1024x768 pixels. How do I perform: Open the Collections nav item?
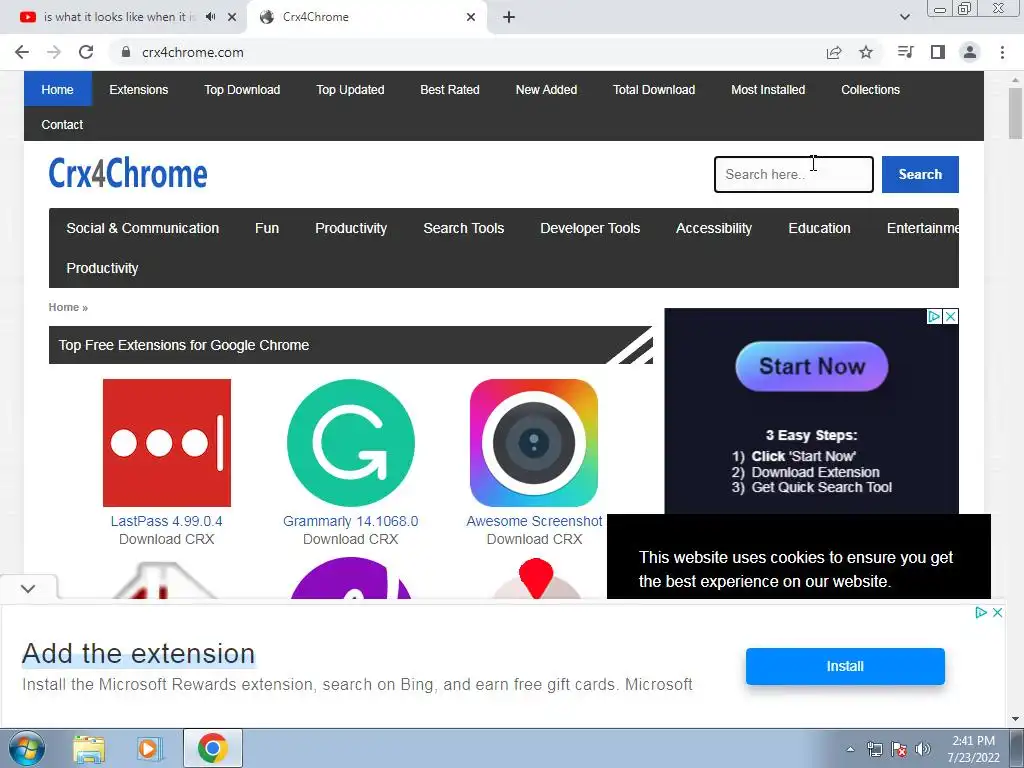coord(871,89)
